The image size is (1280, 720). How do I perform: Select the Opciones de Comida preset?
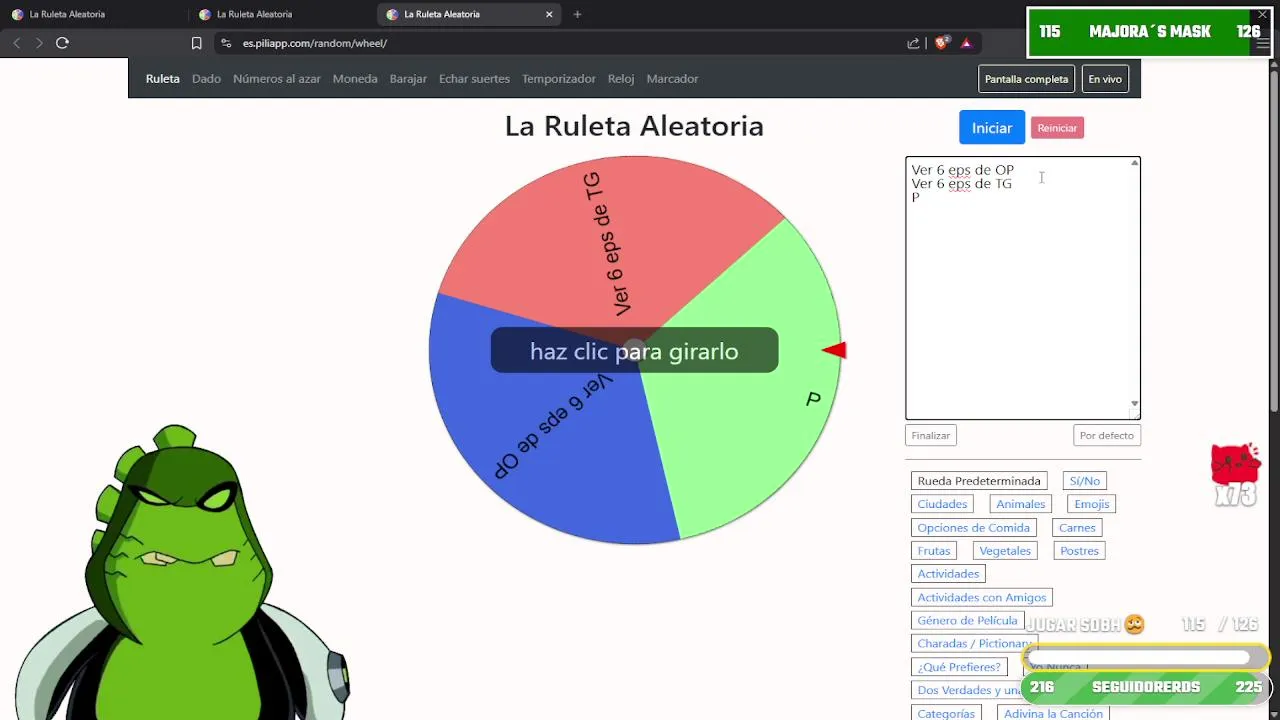[x=974, y=528]
